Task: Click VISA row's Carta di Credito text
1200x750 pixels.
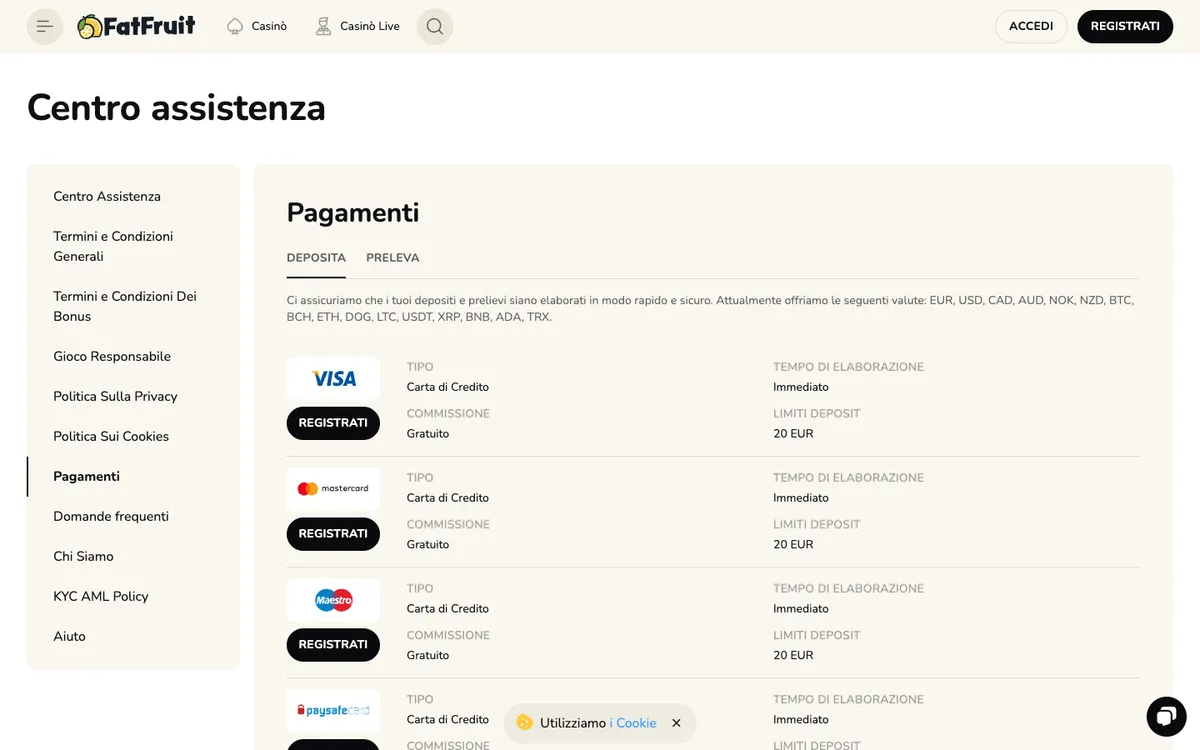Action: pyautogui.click(x=448, y=387)
